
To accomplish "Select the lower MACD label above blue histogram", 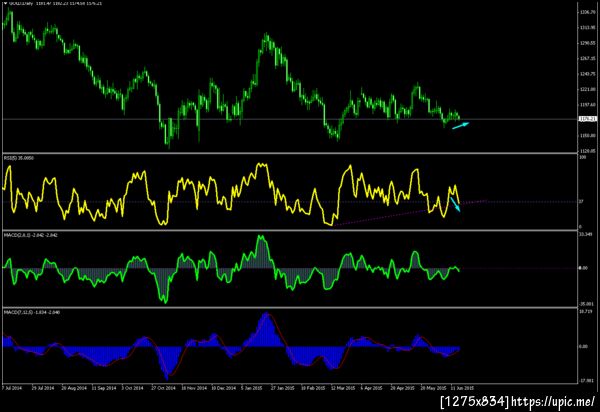I will 32,313.
